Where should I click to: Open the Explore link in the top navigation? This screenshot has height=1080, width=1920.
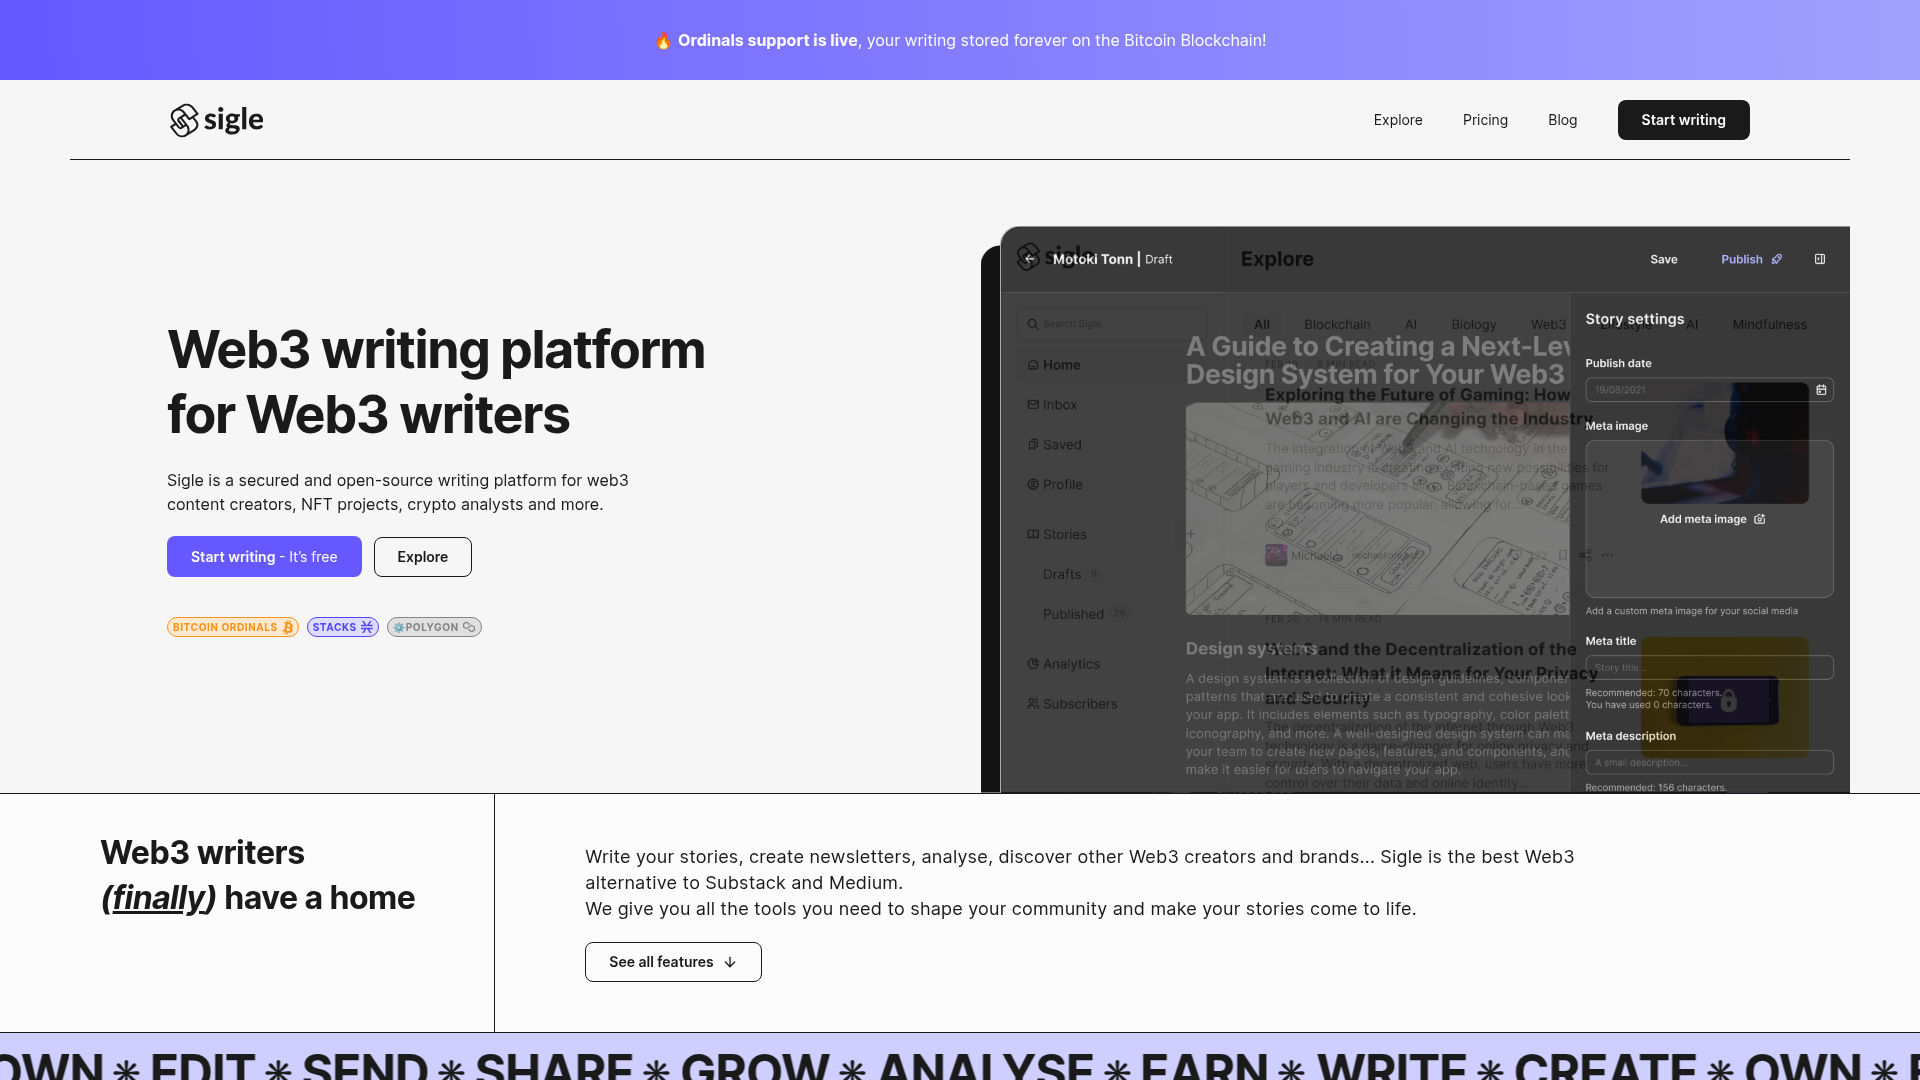click(1398, 120)
